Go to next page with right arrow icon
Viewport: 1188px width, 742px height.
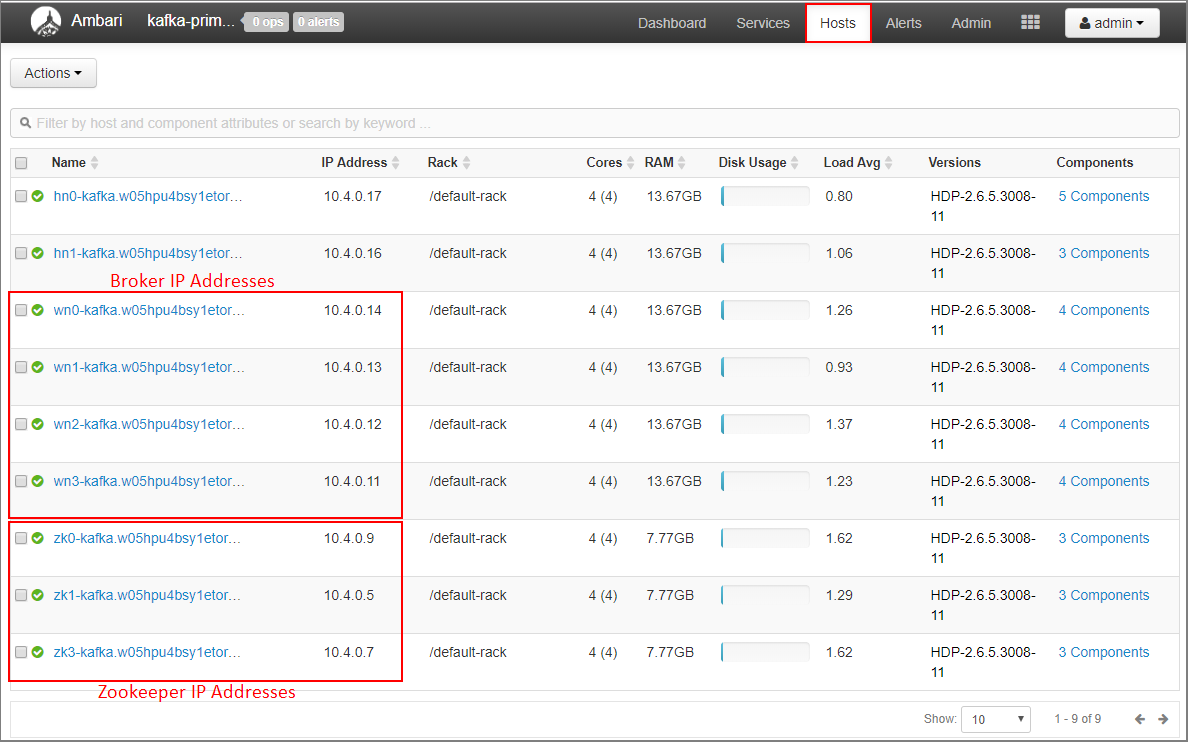pos(1163,718)
